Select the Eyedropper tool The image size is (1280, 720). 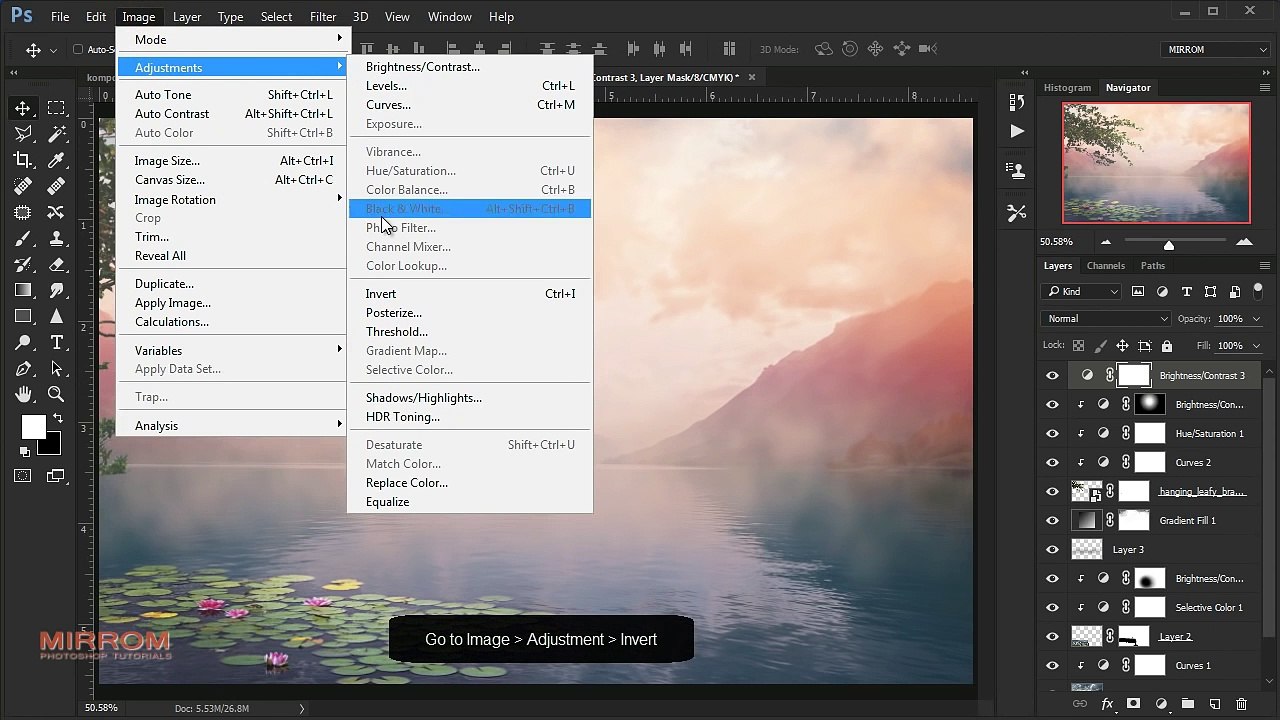(57, 160)
